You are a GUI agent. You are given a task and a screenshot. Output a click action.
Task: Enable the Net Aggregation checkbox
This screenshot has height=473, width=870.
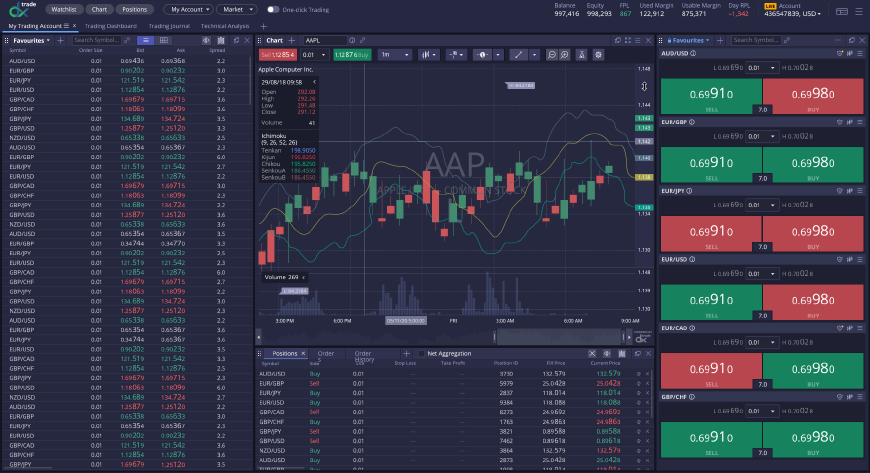[421, 354]
